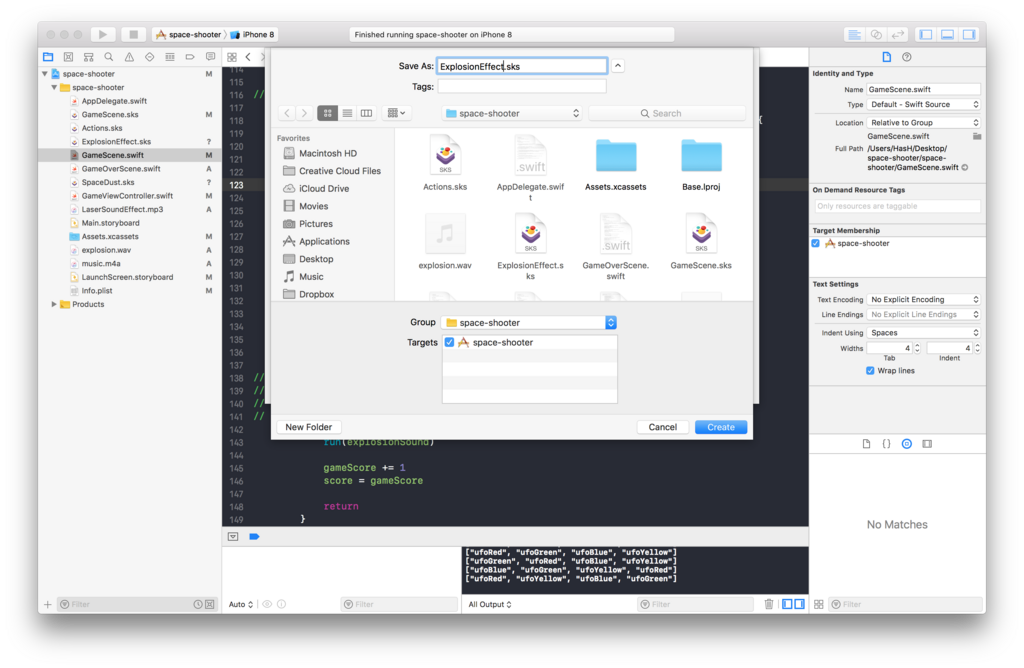Click Create to save the file
This screenshot has width=1024, height=668.
pyautogui.click(x=721, y=427)
